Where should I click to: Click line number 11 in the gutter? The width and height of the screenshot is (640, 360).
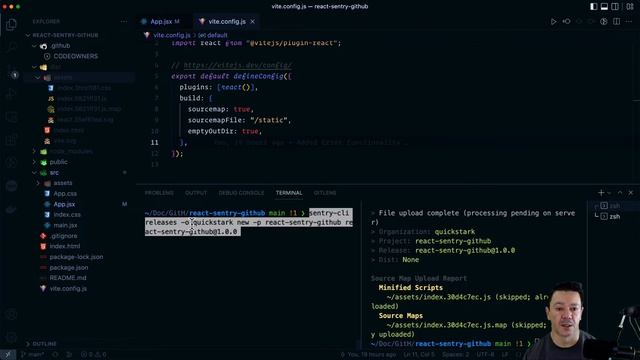point(154,142)
